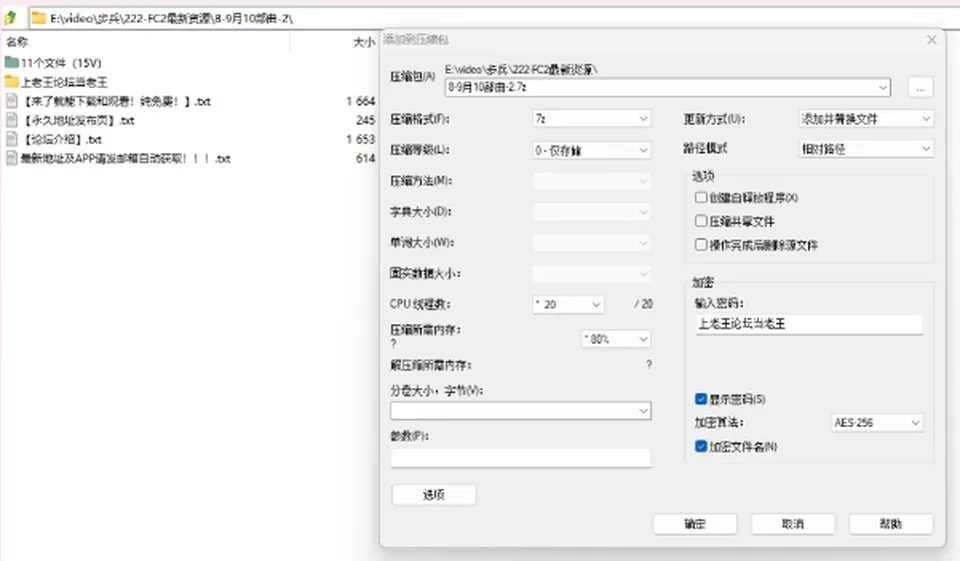Click the disabled 单词大小 dropdown

[x=591, y=243]
